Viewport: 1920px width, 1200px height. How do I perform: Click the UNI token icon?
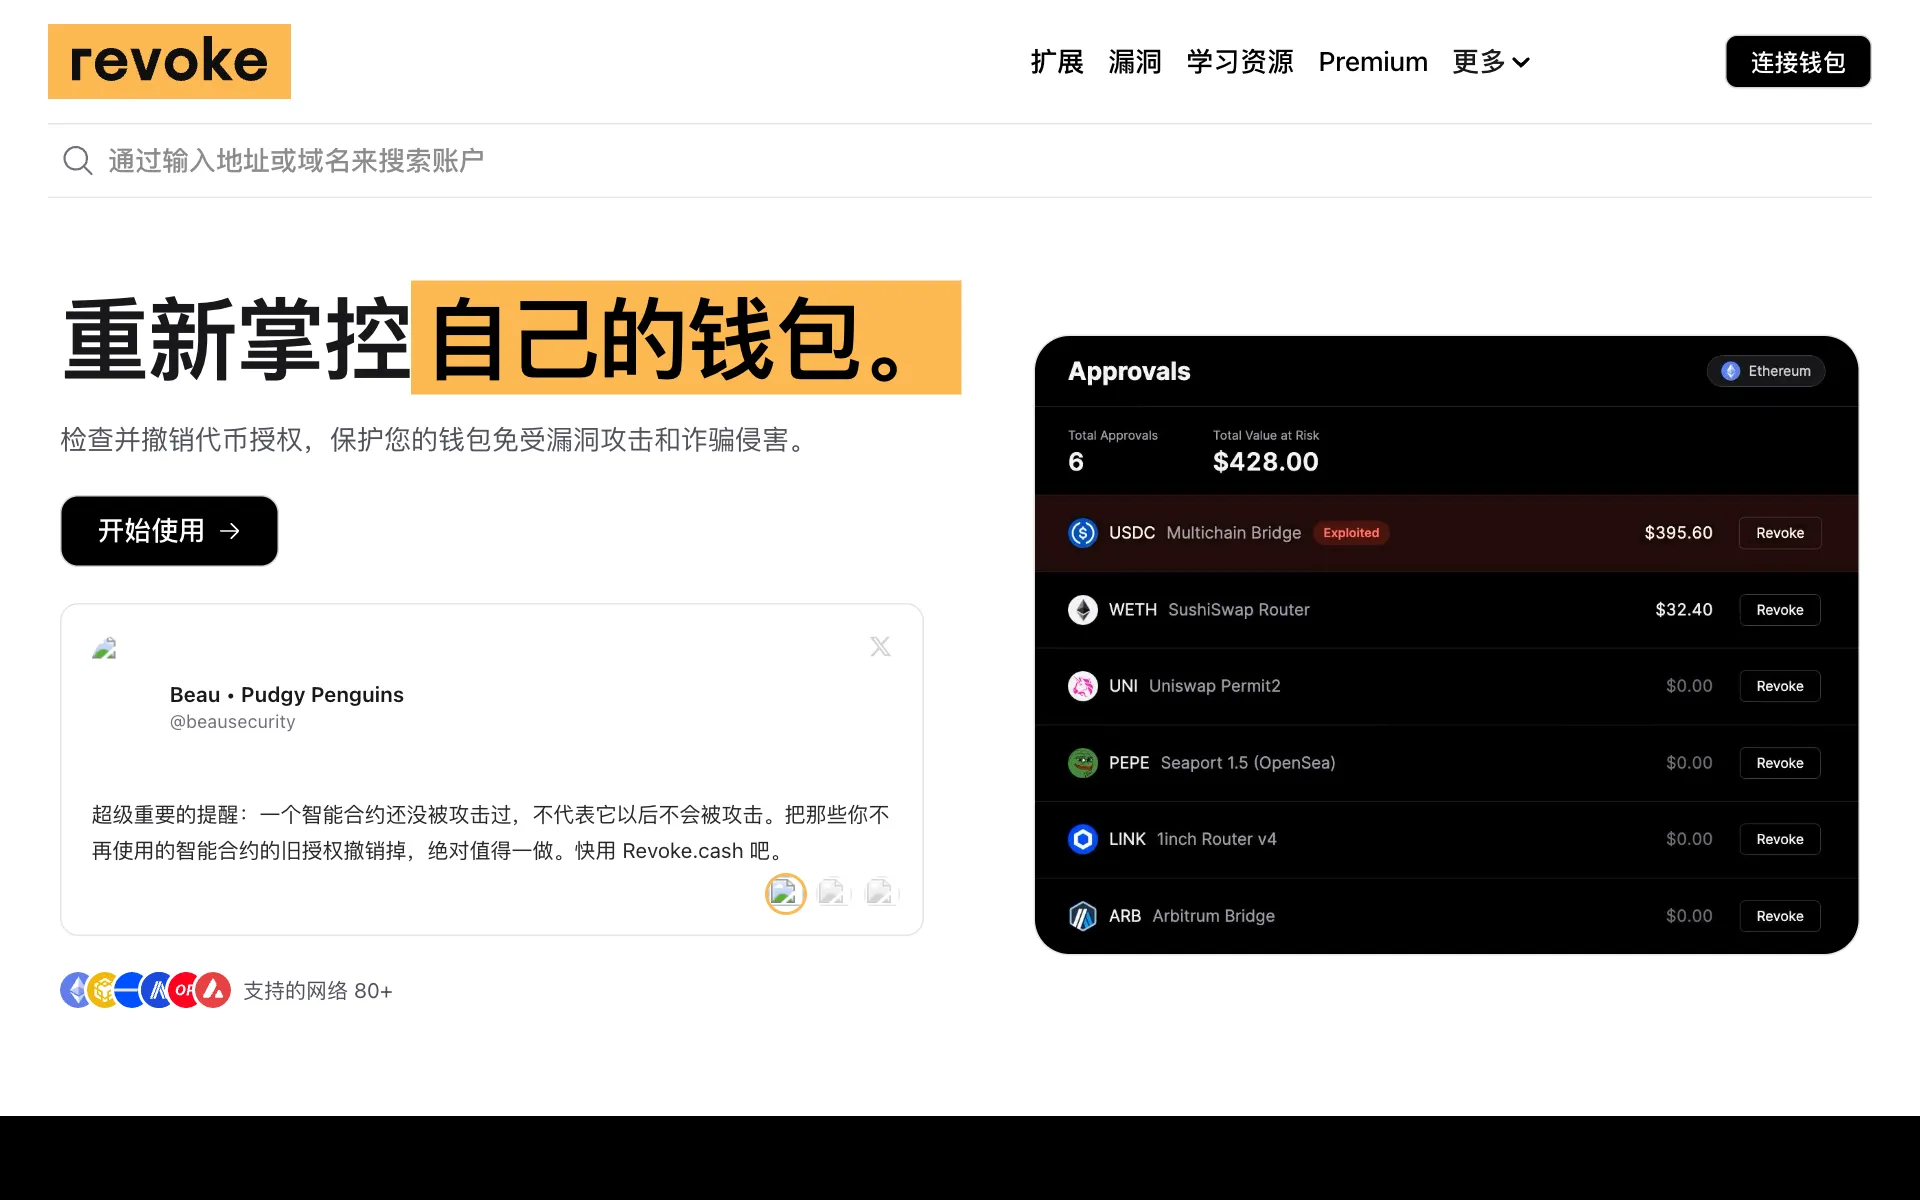coord(1082,686)
